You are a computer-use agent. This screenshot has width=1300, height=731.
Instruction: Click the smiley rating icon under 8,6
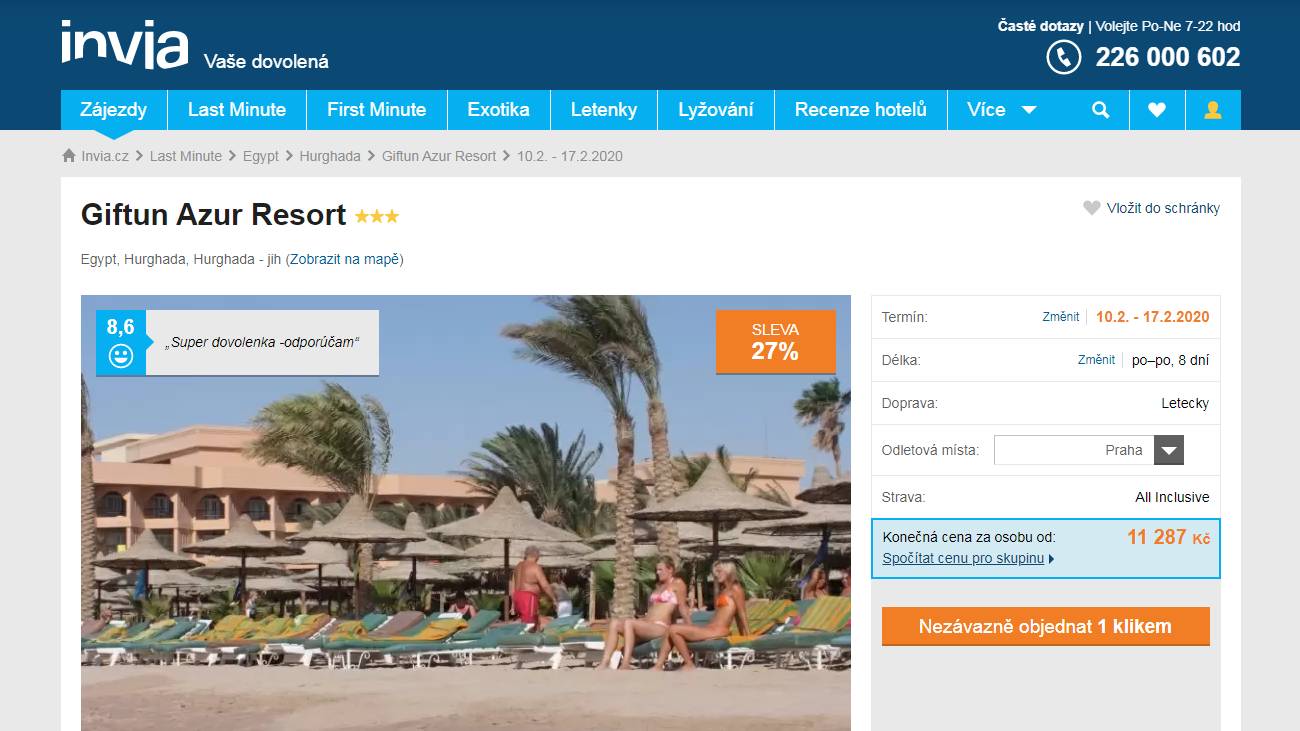coord(121,356)
